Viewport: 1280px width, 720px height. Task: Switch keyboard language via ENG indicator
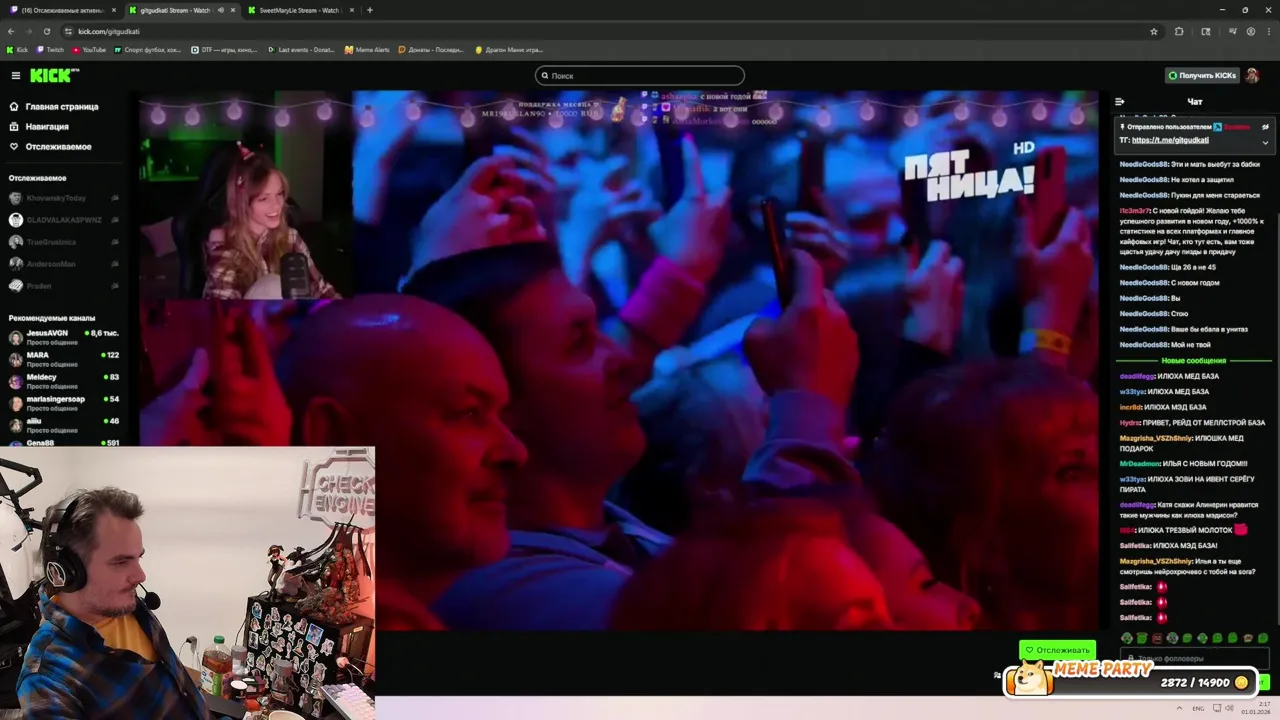(1198, 708)
